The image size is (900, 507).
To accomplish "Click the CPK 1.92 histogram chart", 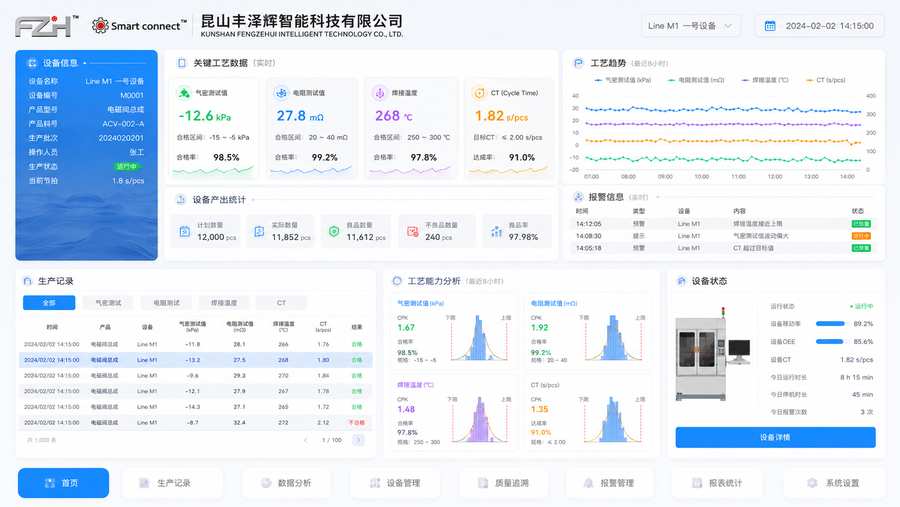I will (614, 338).
